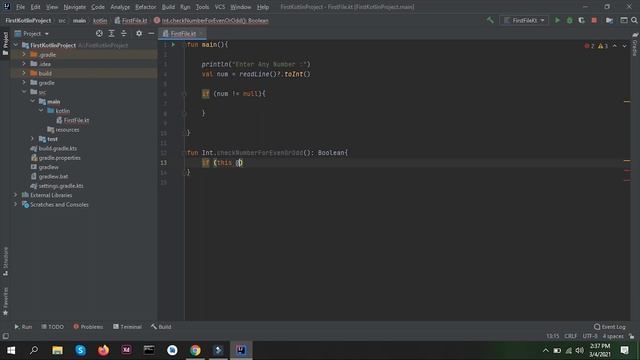Expand External Libraries node

16,195
